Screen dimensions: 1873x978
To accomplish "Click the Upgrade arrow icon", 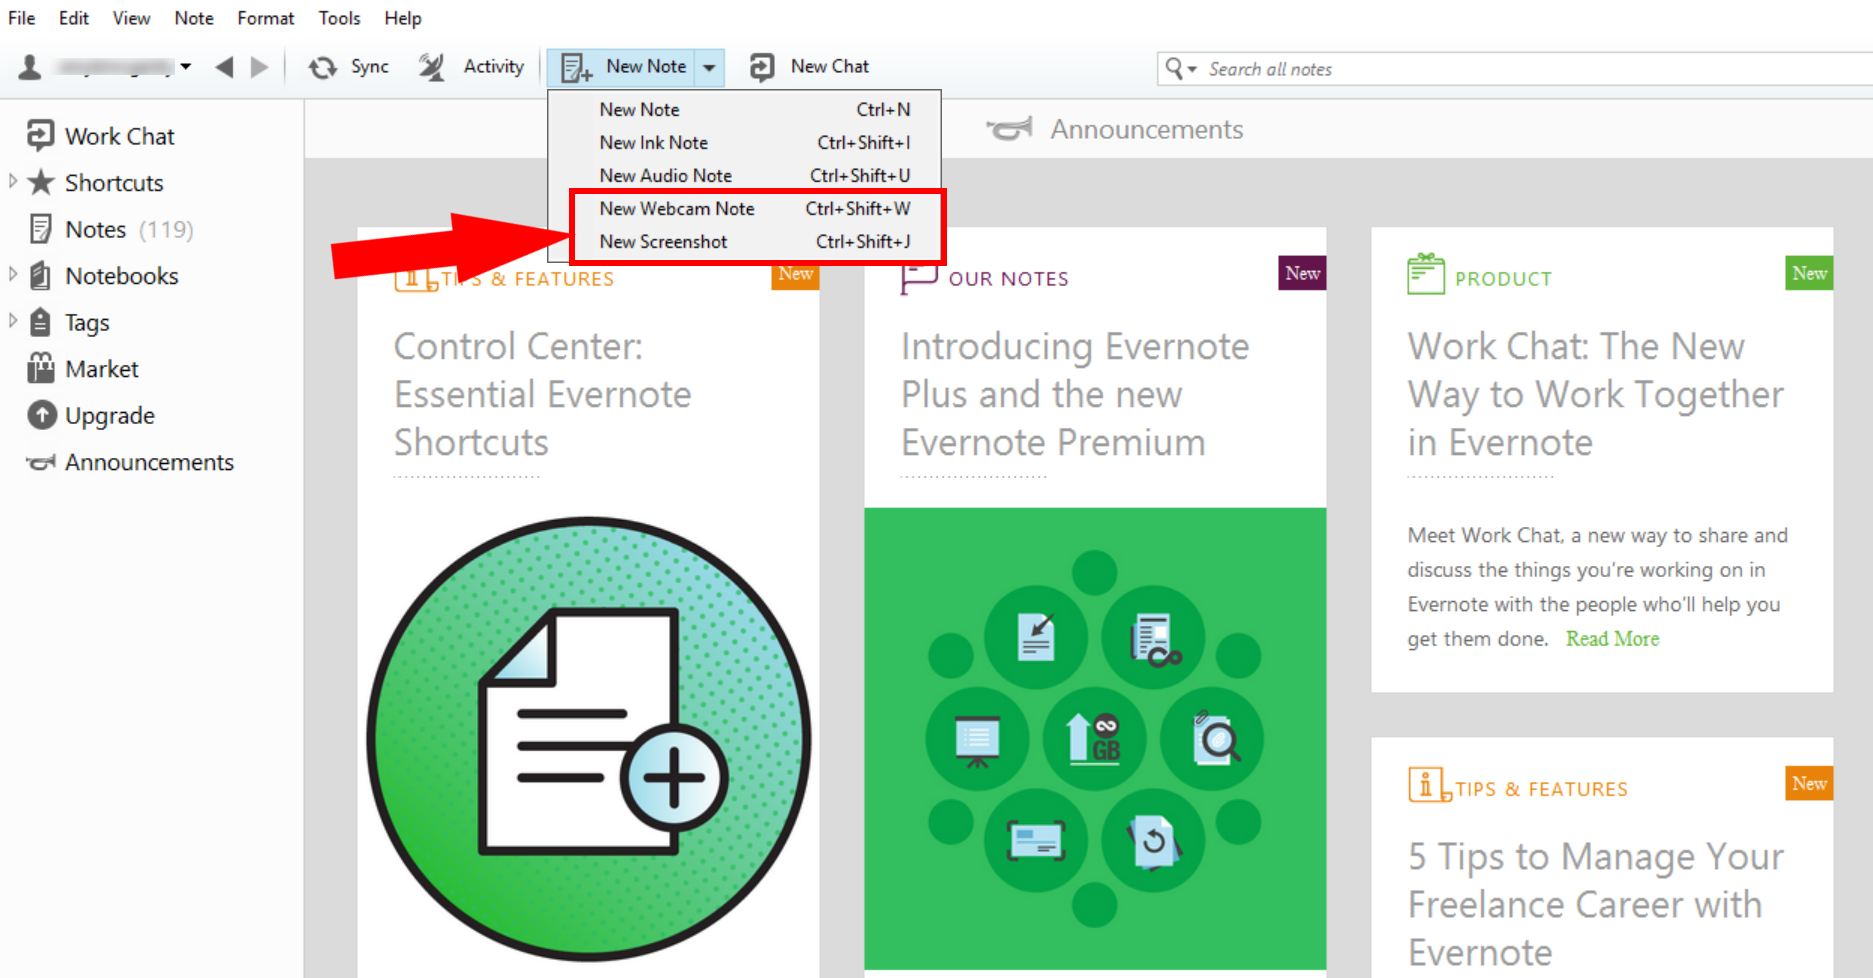I will point(41,415).
